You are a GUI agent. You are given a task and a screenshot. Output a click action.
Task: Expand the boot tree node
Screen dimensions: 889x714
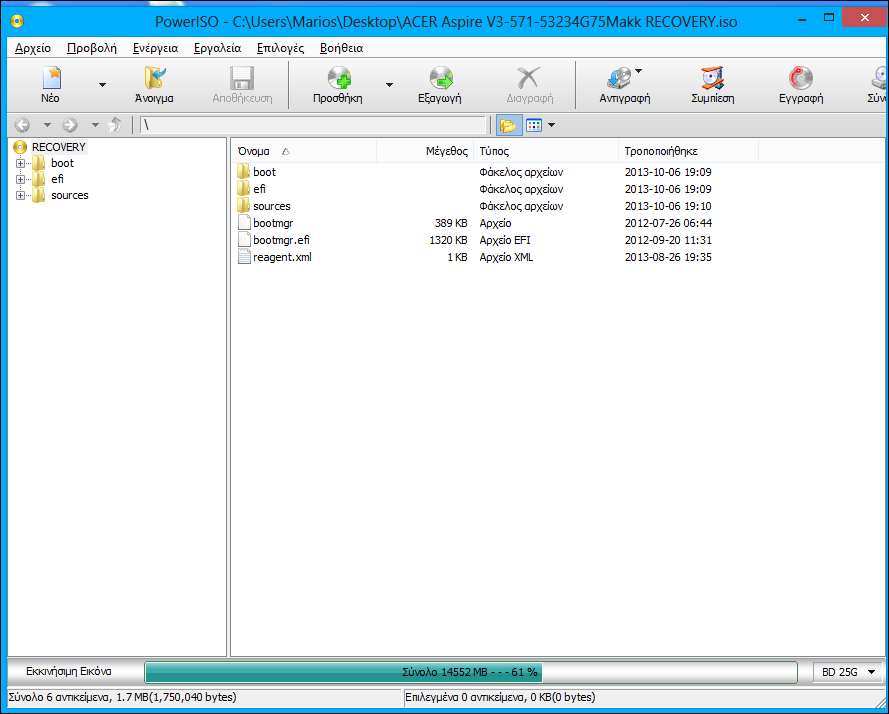(x=20, y=163)
